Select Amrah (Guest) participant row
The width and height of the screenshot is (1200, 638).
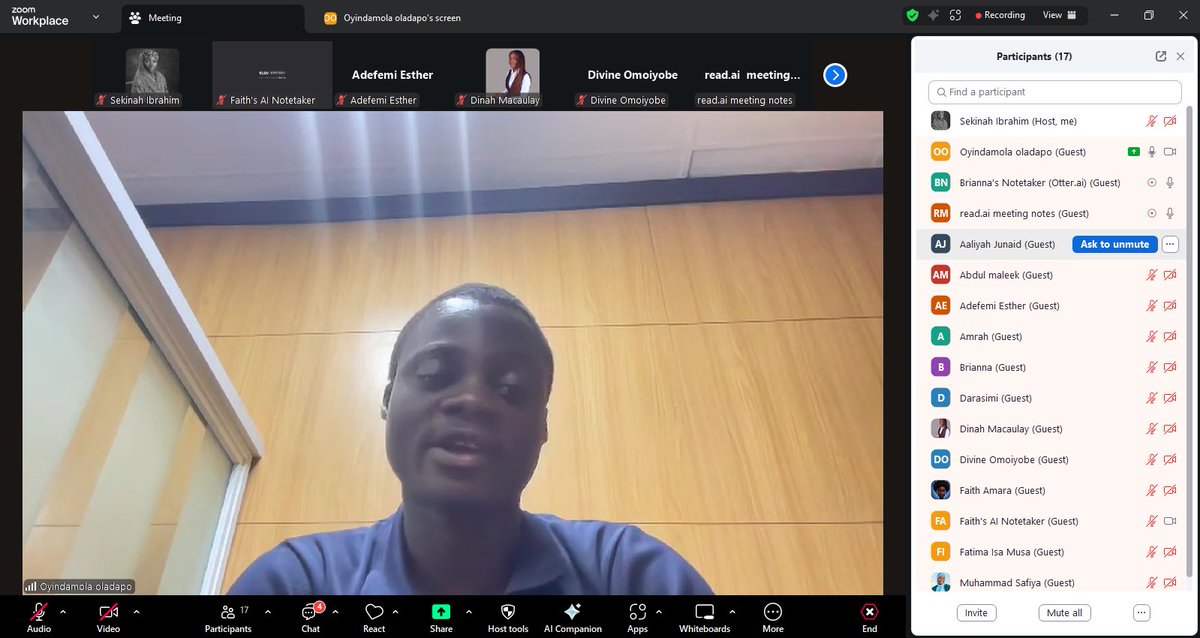(x=1054, y=336)
